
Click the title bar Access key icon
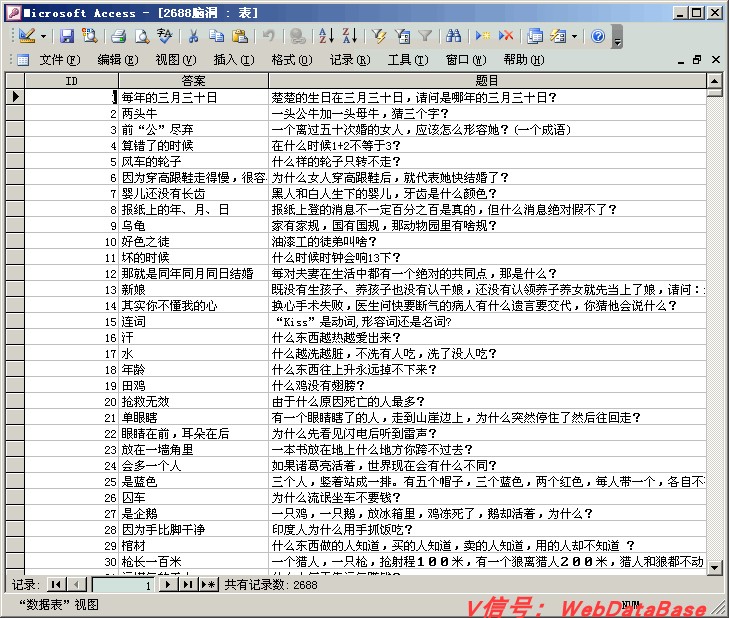pos(14,13)
